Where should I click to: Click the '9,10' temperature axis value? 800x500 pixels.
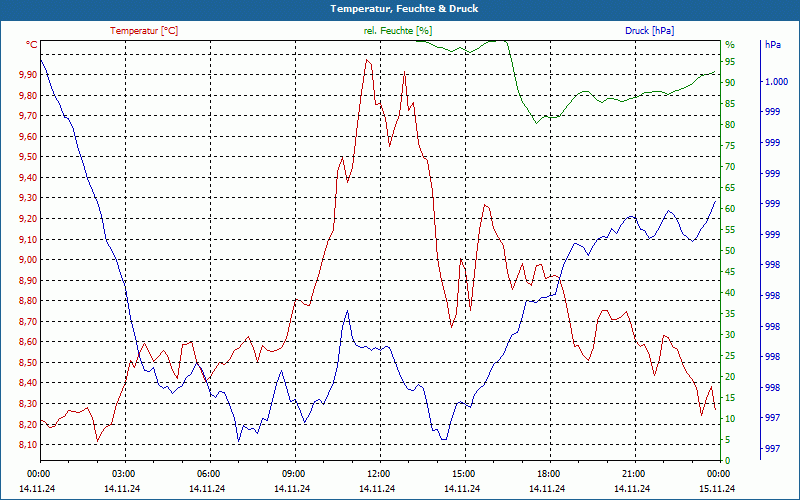[29, 239]
